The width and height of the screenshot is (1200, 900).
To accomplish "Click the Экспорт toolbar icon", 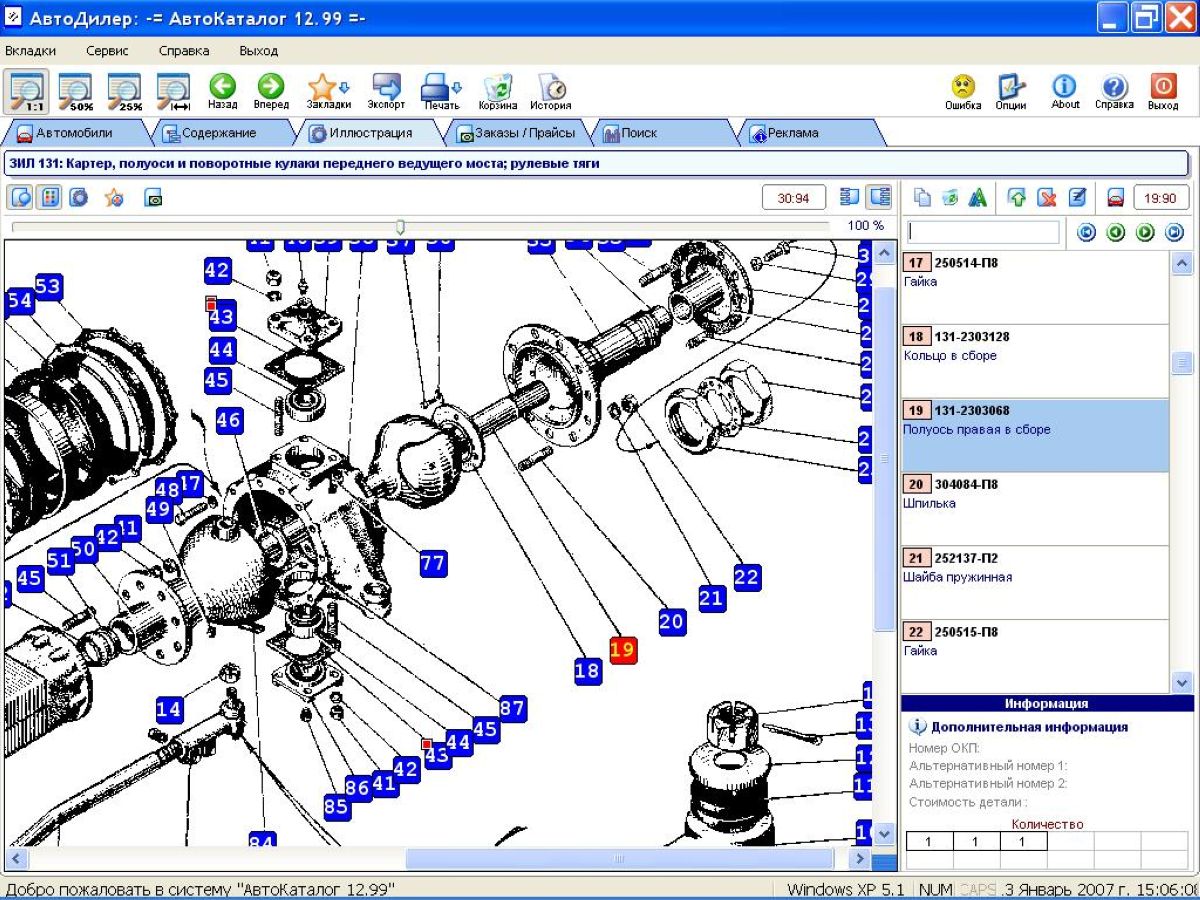I will [386, 90].
